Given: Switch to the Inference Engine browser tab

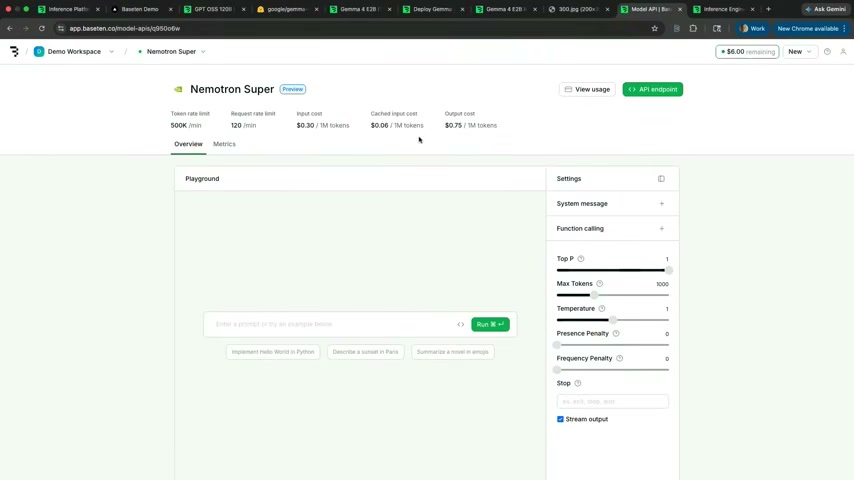Looking at the screenshot, I should click(723, 9).
